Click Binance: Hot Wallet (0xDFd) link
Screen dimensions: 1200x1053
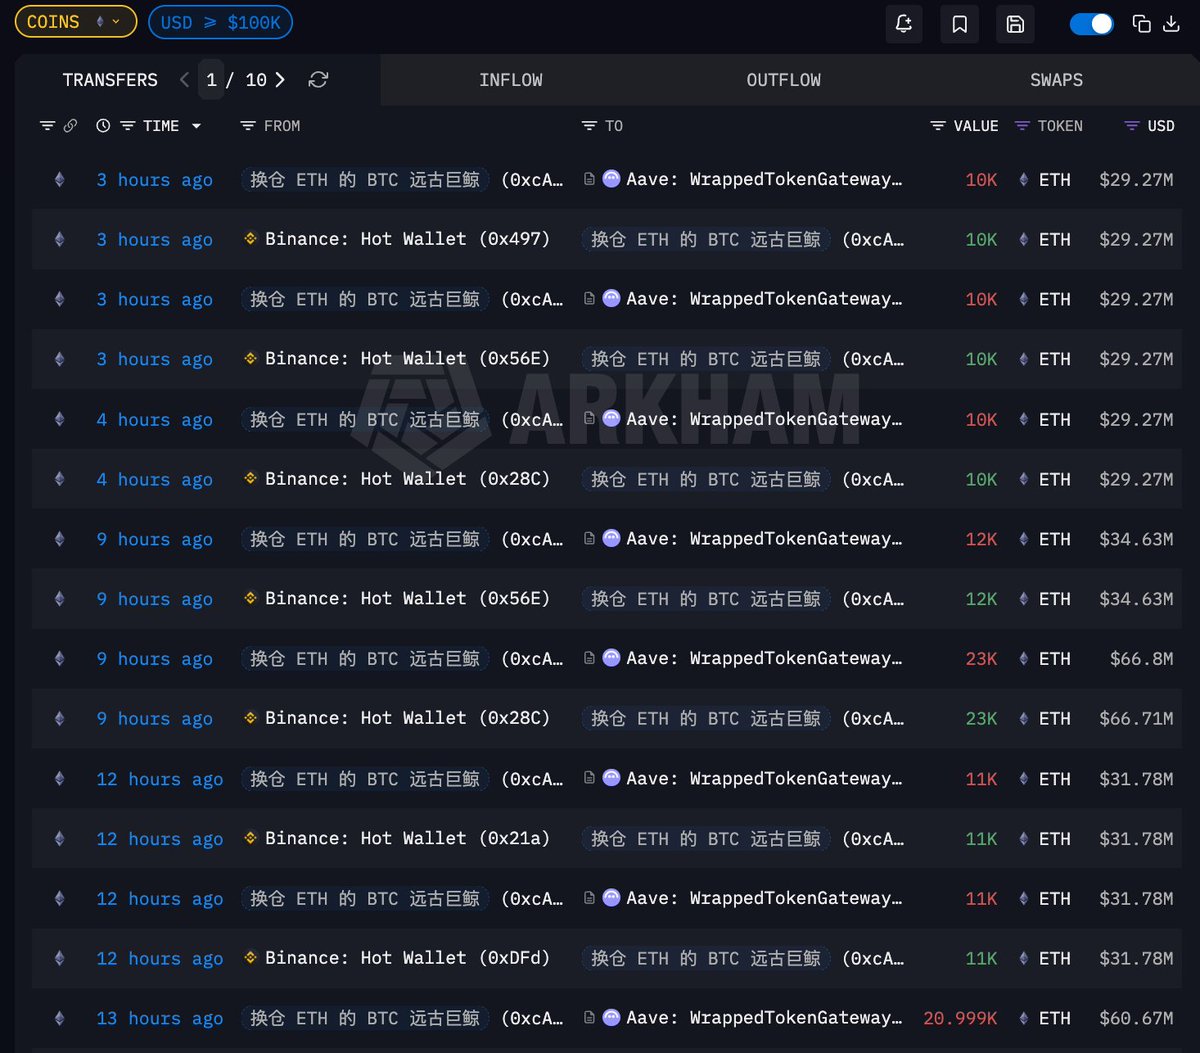[x=407, y=958]
